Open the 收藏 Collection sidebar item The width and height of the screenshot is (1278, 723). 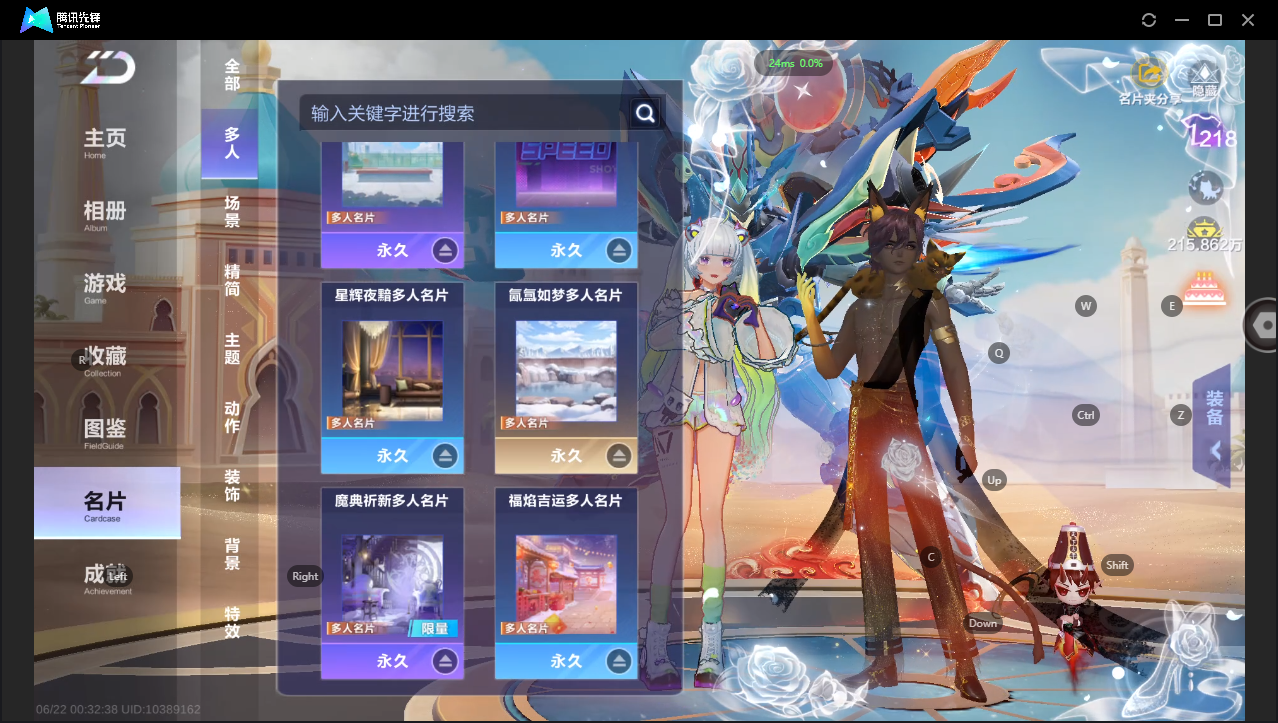point(105,360)
